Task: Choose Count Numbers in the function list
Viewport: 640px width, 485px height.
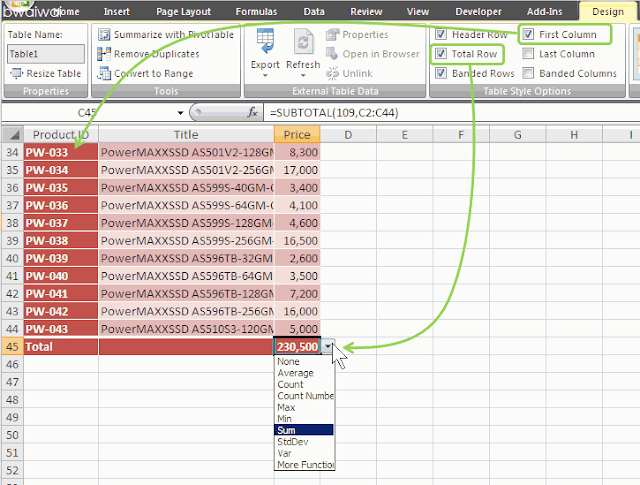Action: (x=304, y=396)
